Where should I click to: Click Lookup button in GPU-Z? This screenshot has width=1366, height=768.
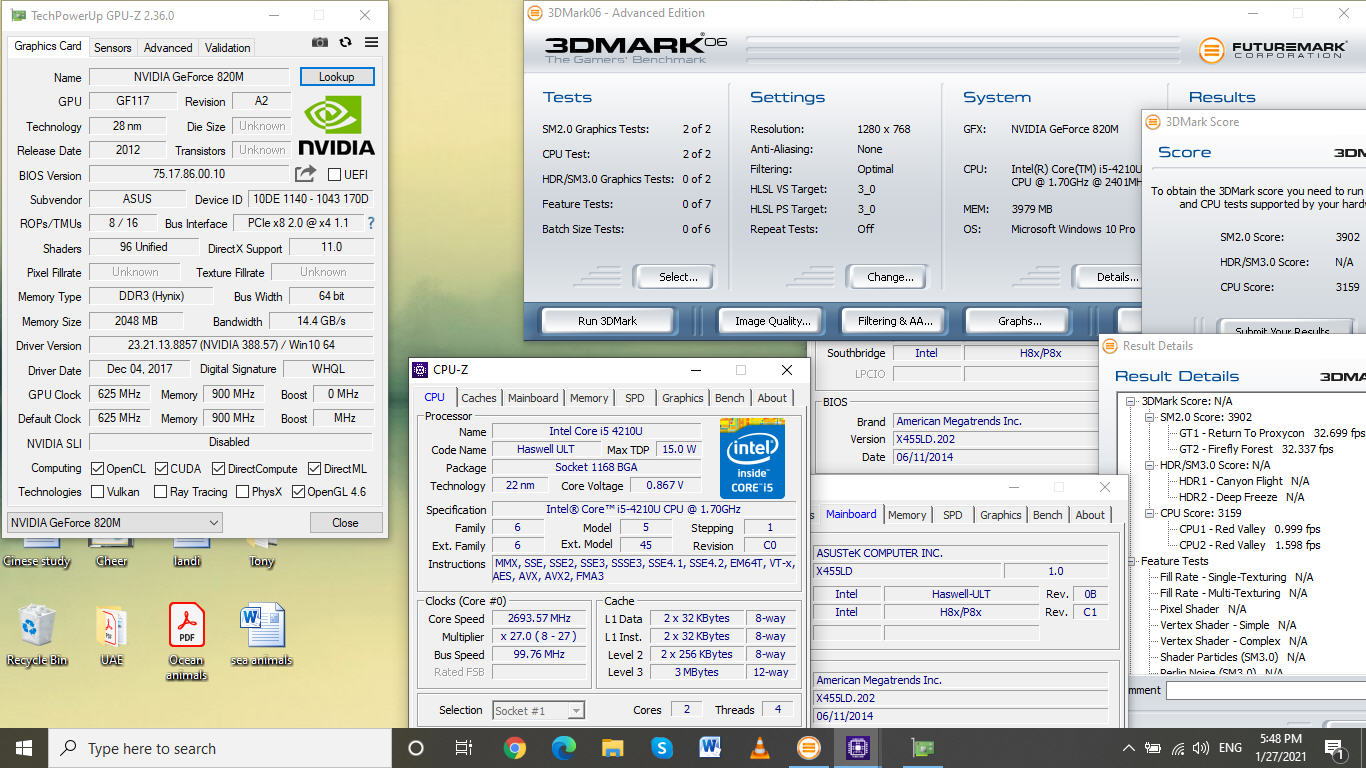click(x=337, y=77)
